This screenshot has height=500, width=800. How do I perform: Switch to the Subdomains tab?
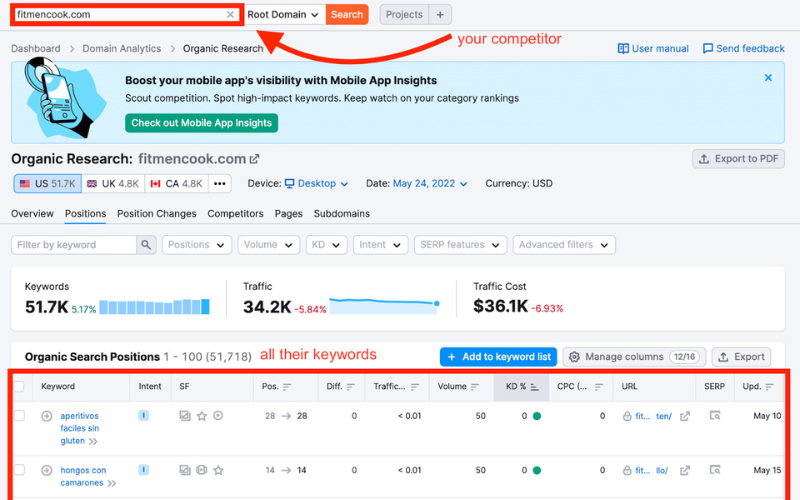pyautogui.click(x=341, y=214)
